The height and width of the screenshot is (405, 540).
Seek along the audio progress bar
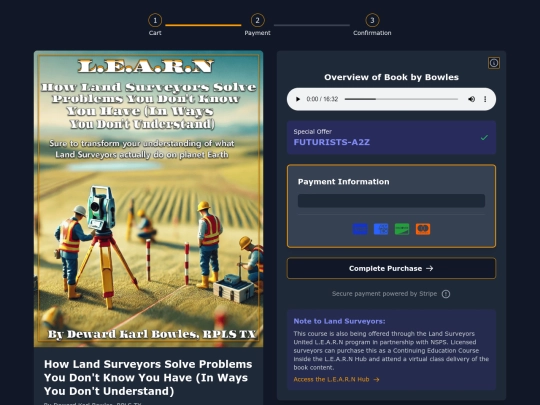pos(401,99)
